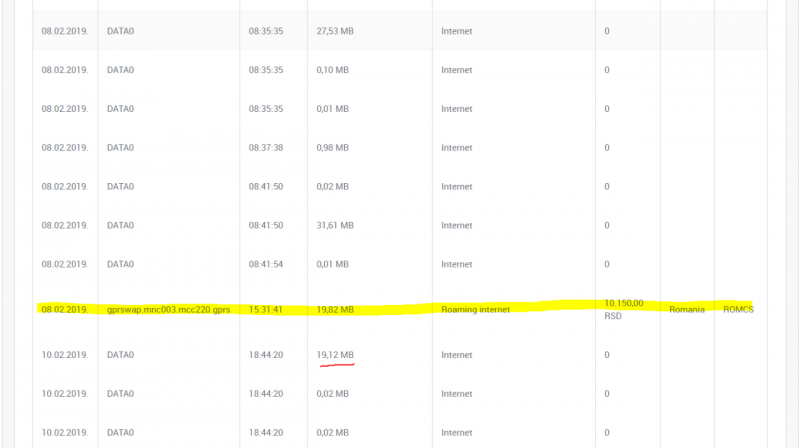This screenshot has height=448, width=800.
Task: Click the highlighted 19,82 MB value
Action: [x=335, y=310]
